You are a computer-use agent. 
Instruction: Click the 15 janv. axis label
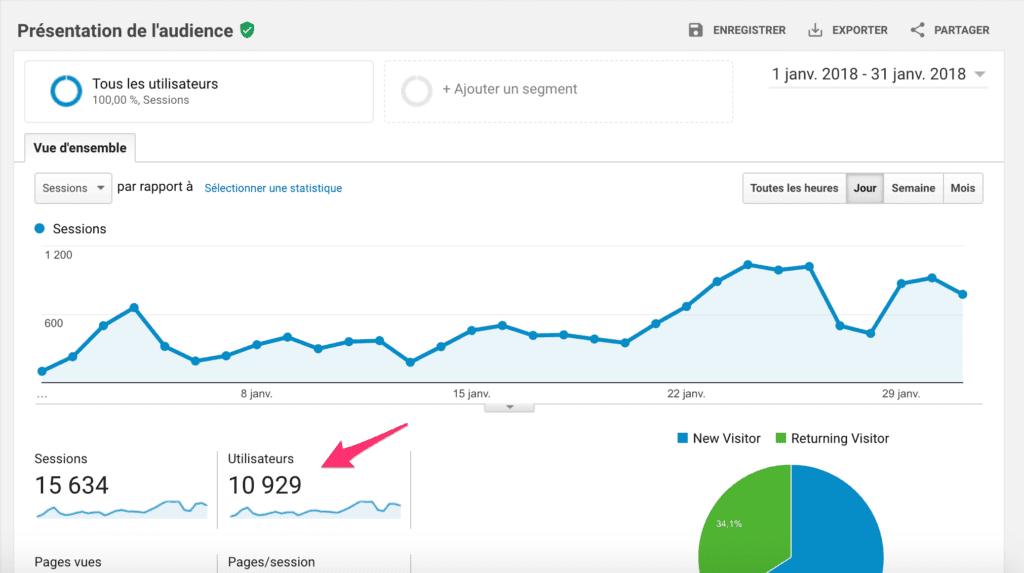472,394
